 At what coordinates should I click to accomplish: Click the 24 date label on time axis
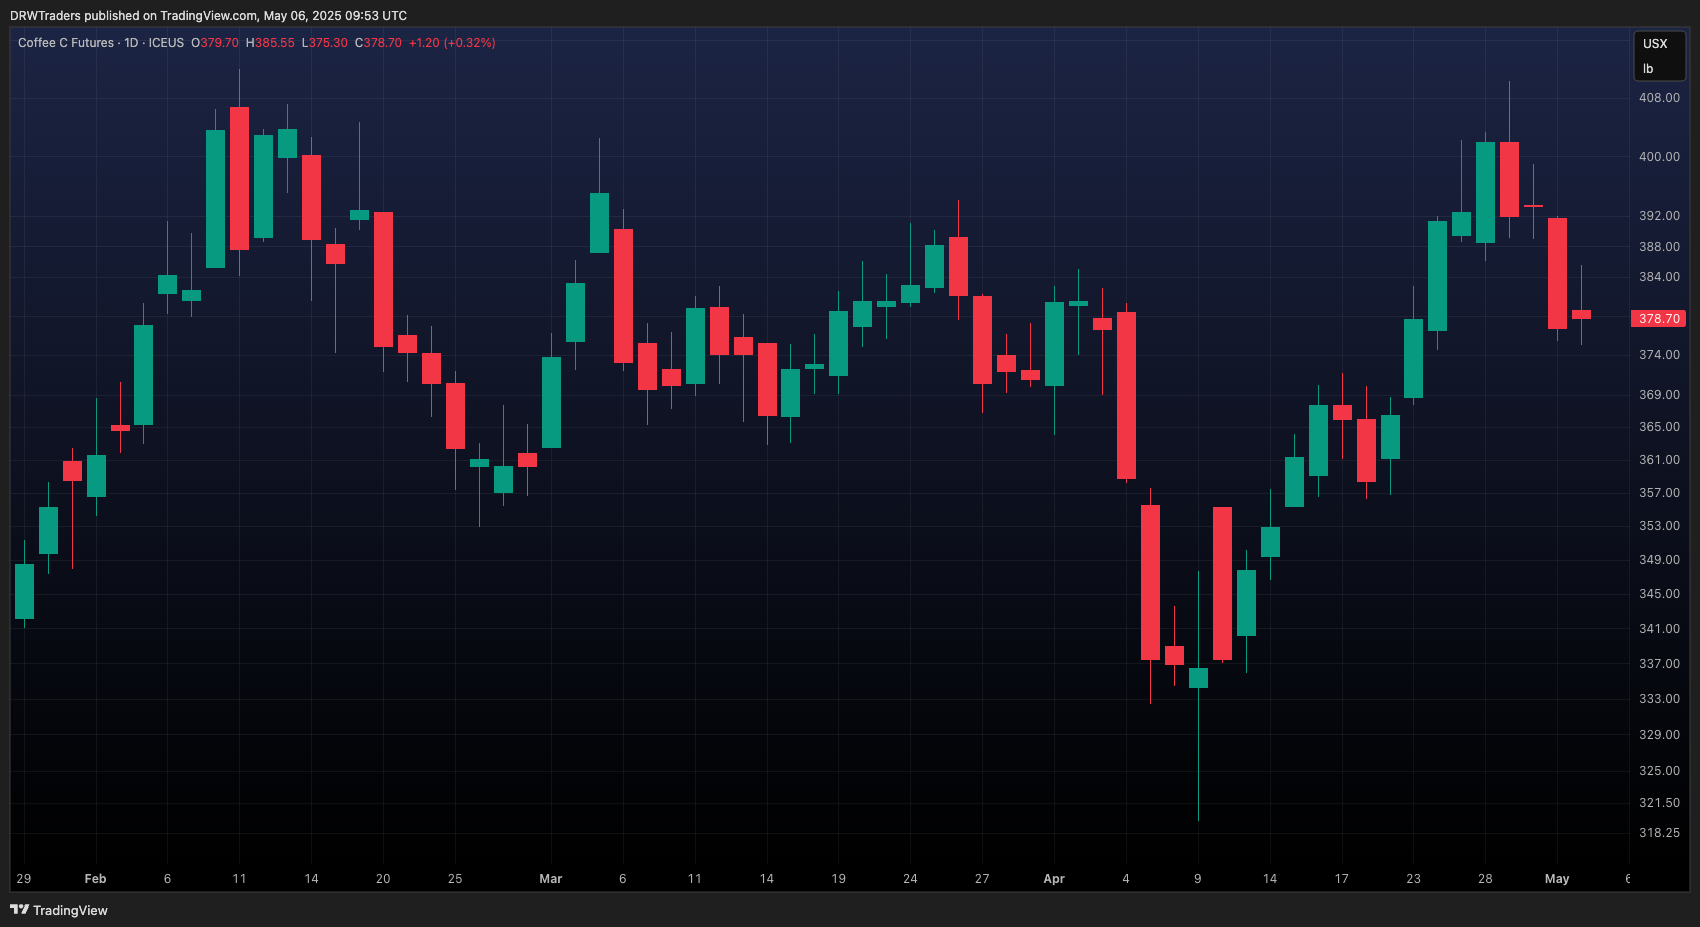910,879
